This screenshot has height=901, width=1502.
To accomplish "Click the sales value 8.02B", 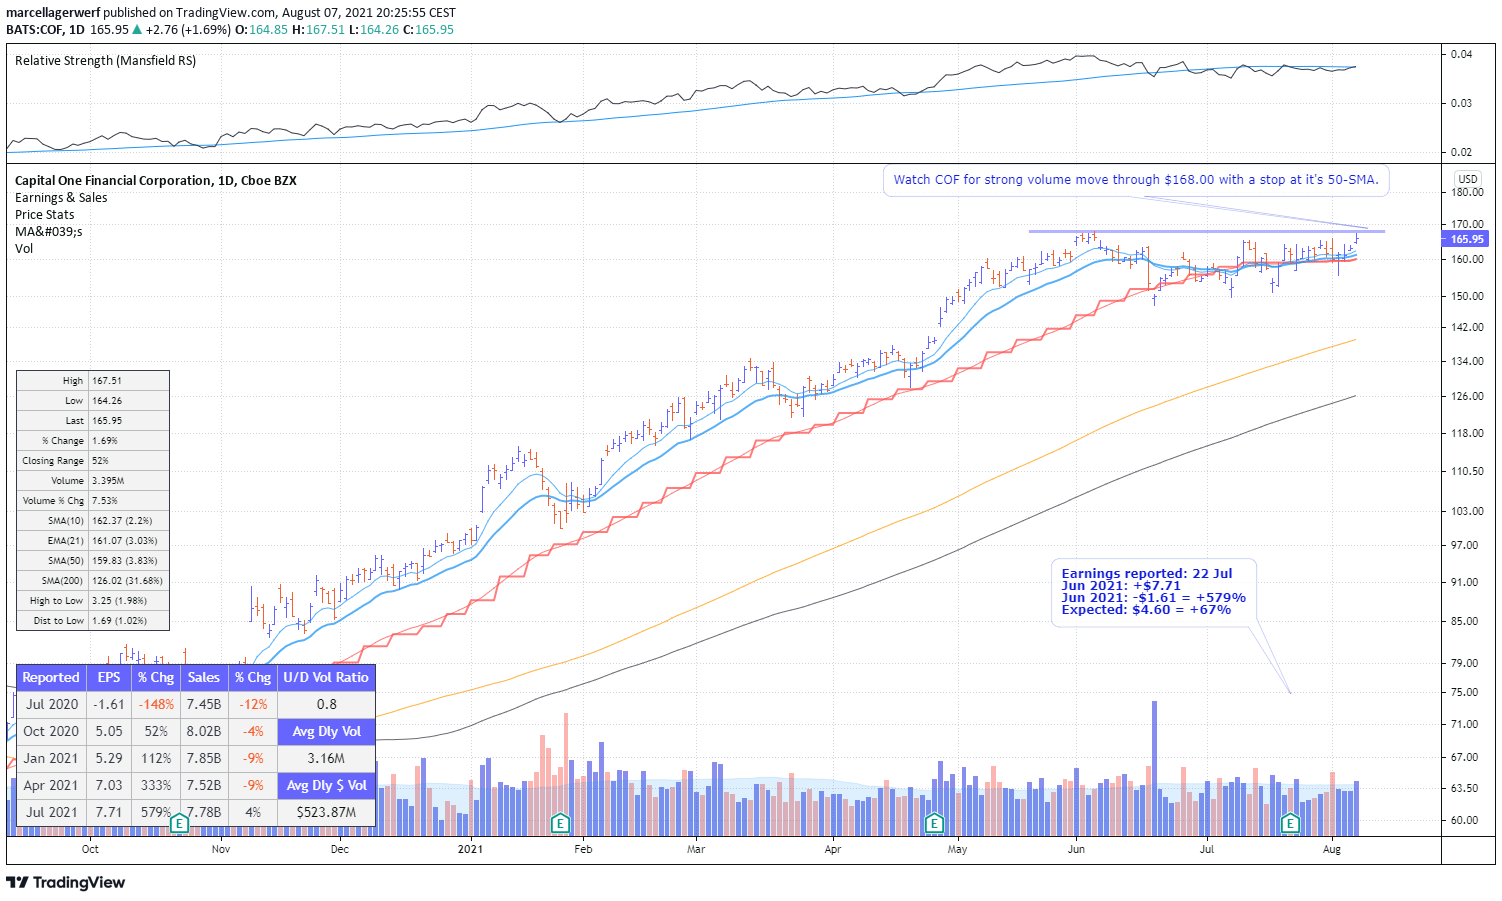I will click(x=204, y=732).
